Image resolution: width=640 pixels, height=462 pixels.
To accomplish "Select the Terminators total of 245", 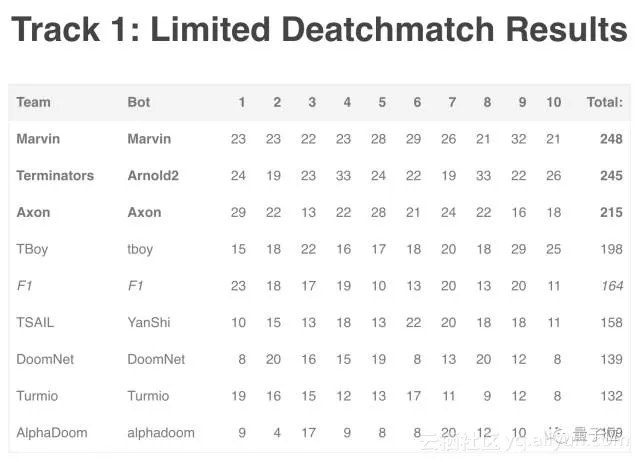I will pos(611,176).
